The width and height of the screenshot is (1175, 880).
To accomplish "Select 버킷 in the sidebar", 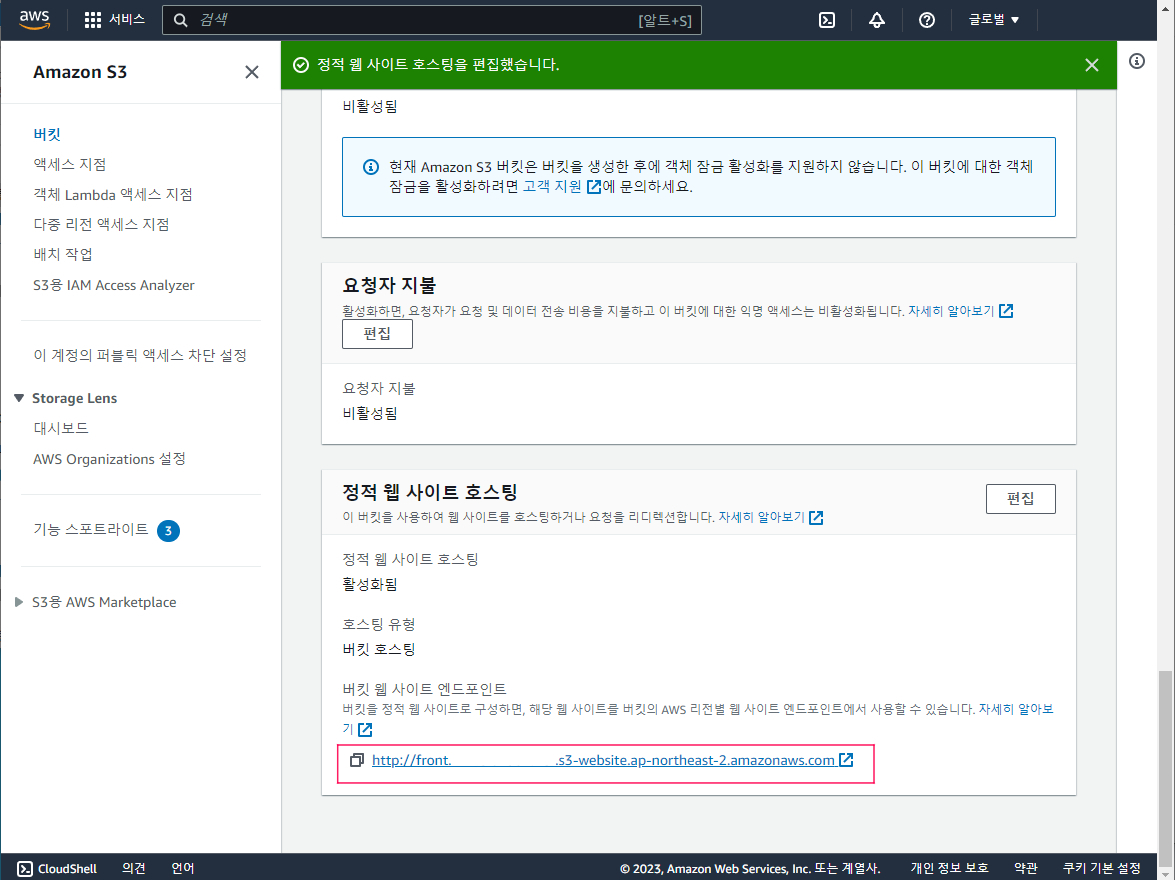I will (x=46, y=134).
